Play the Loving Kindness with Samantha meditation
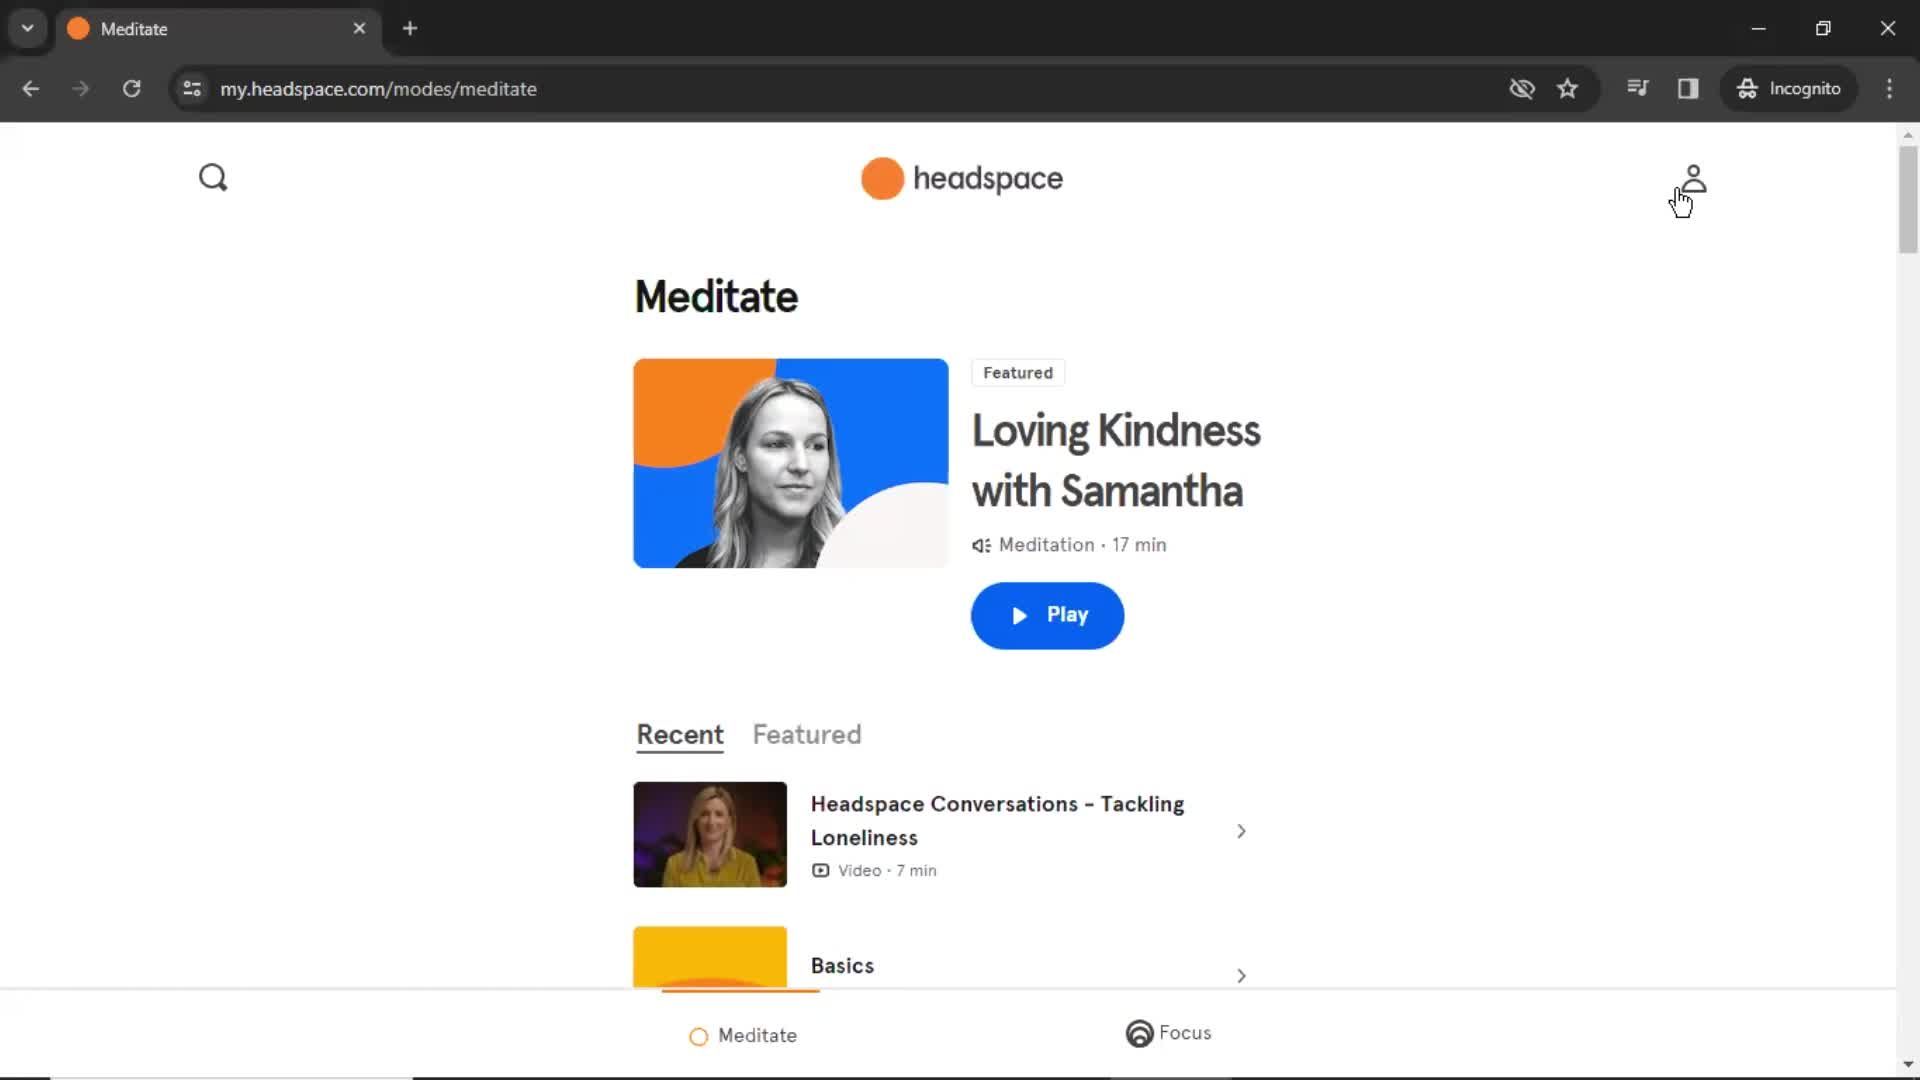 1048,615
